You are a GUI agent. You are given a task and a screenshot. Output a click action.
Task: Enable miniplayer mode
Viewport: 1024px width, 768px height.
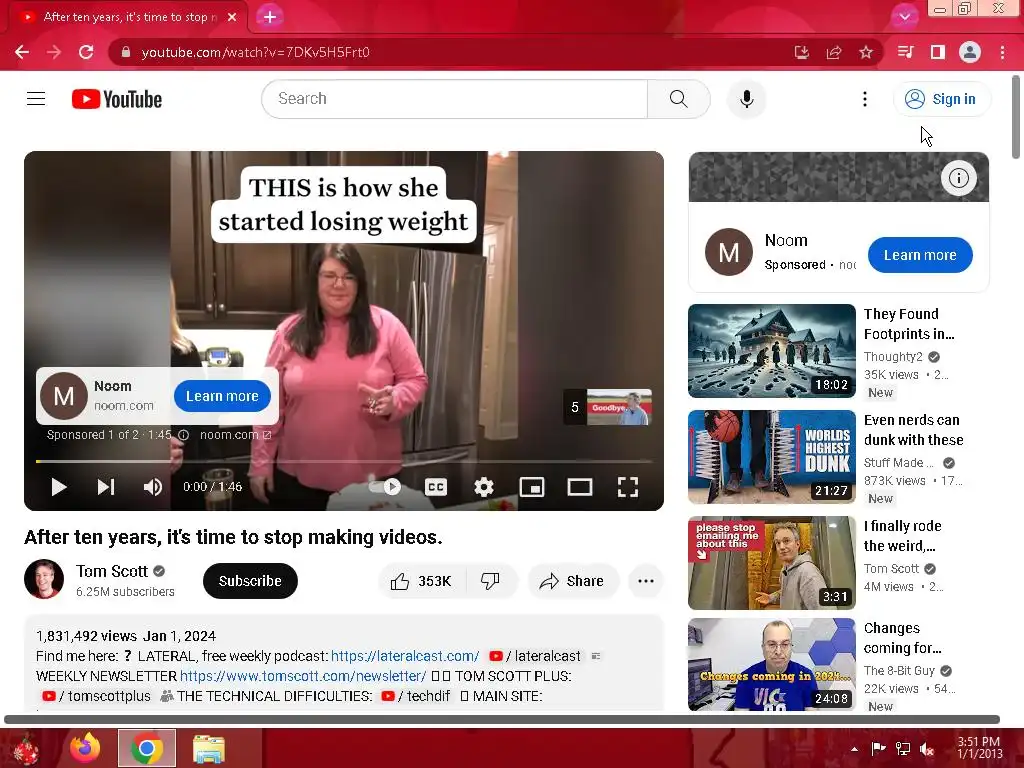tap(532, 487)
